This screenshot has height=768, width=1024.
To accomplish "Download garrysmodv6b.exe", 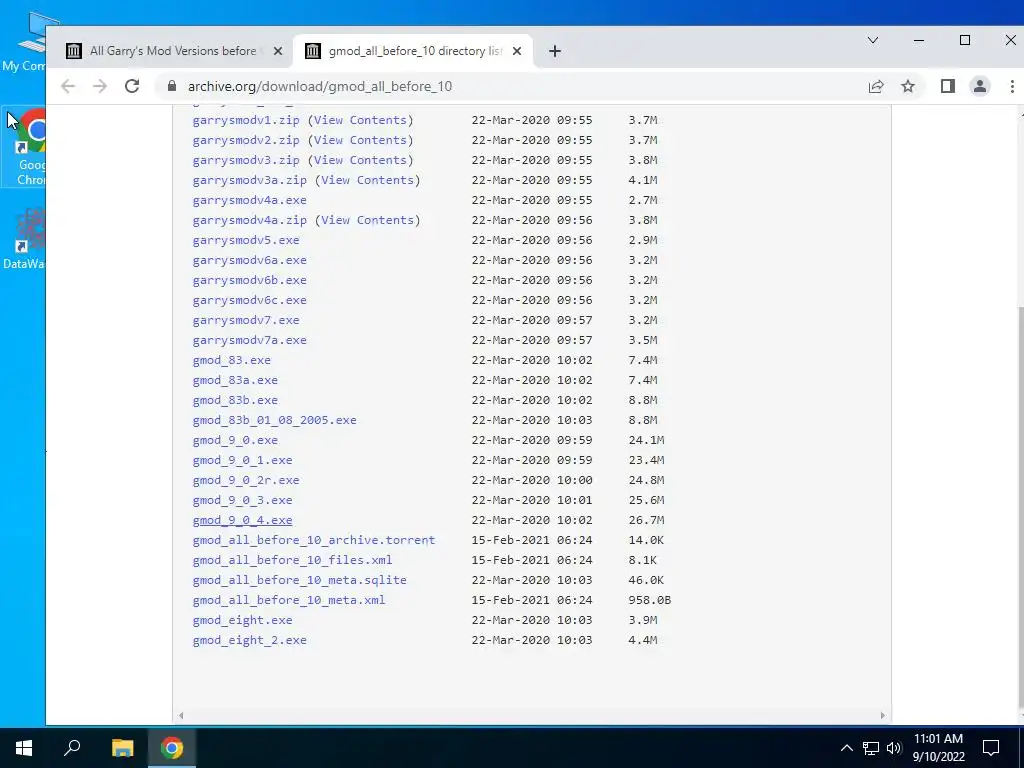I will tap(249, 280).
